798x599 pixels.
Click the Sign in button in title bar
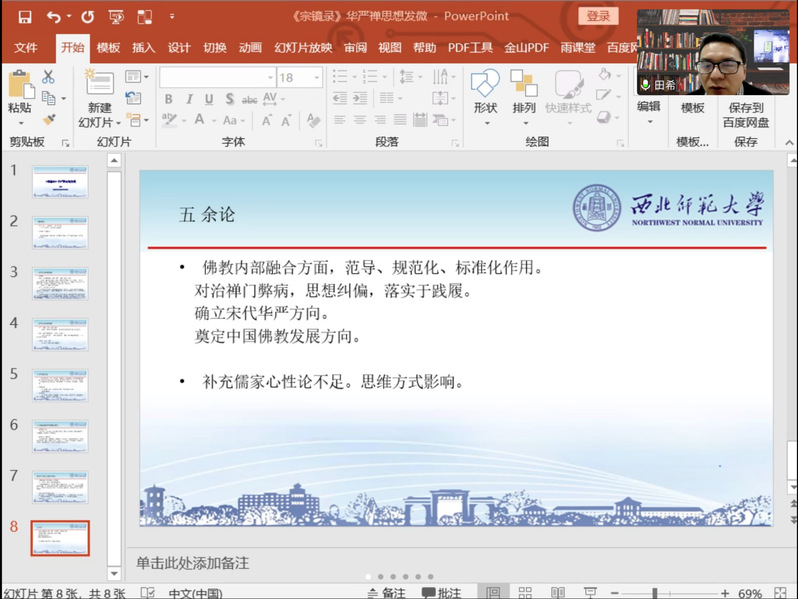tap(598, 16)
